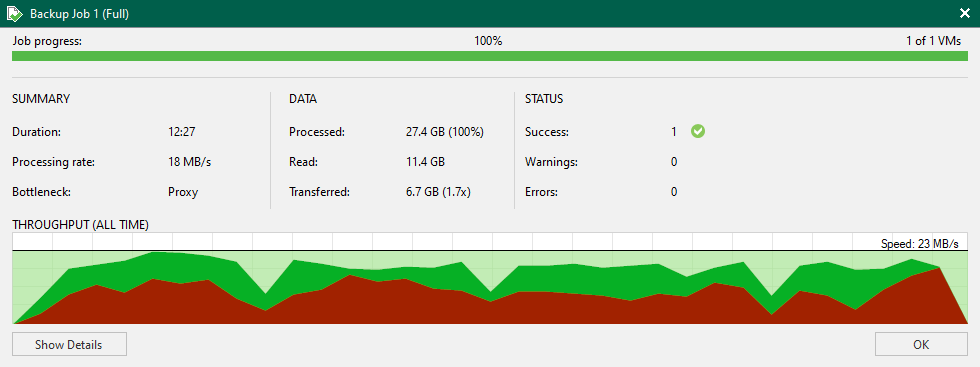
Task: Open Show Details button
Action: [x=69, y=344]
